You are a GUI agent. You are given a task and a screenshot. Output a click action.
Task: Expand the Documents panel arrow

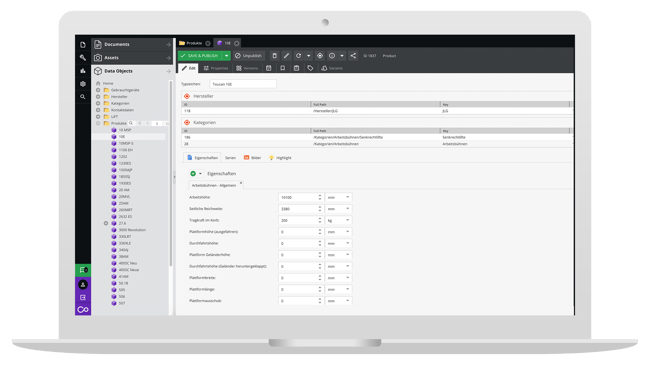click(168, 44)
